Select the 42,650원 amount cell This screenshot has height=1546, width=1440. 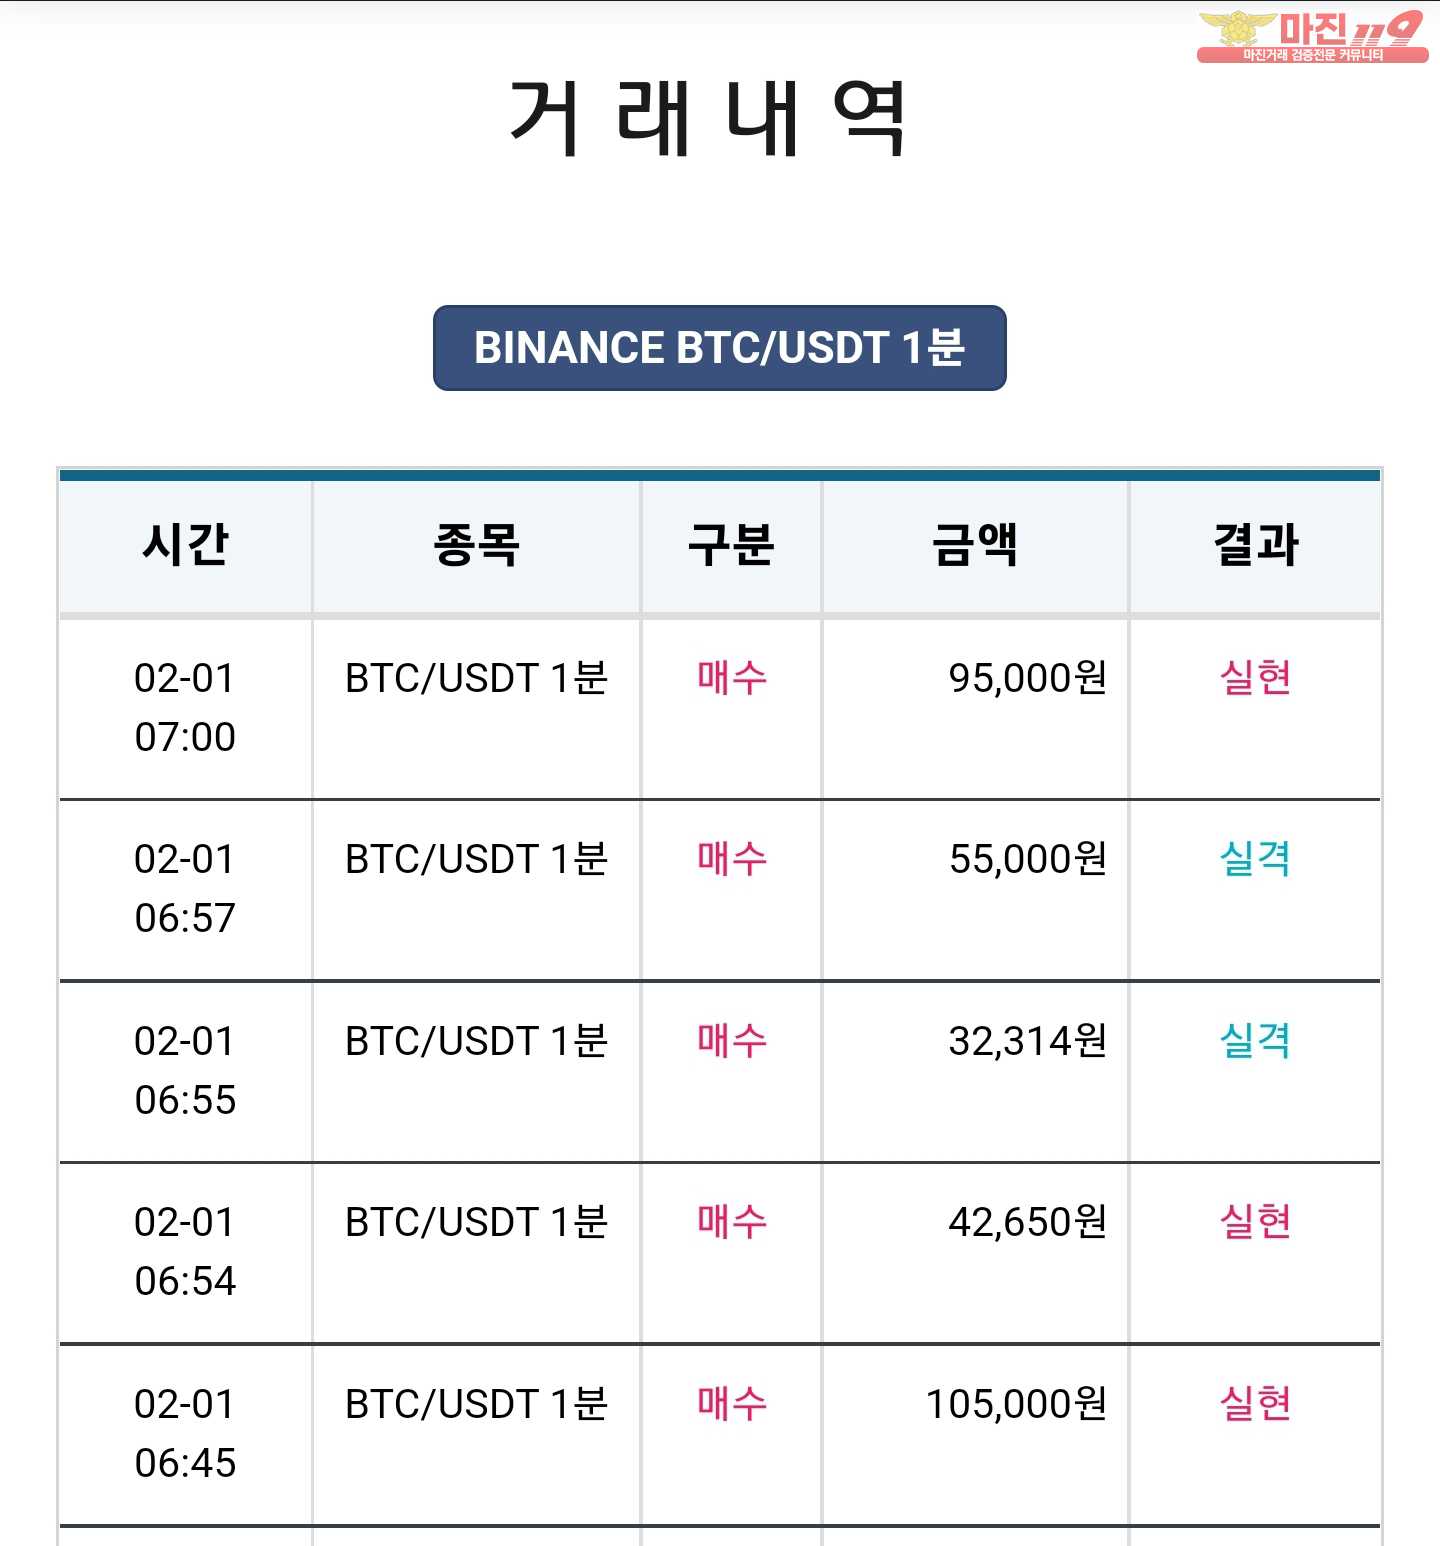pos(1027,1222)
